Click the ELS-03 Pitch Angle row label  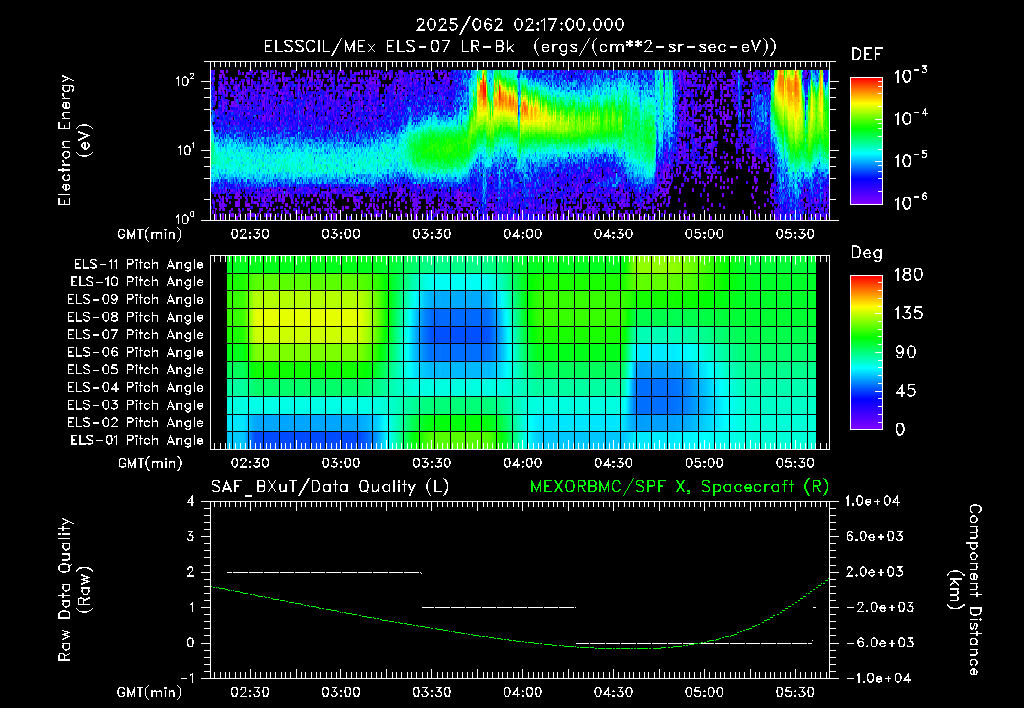(x=135, y=405)
